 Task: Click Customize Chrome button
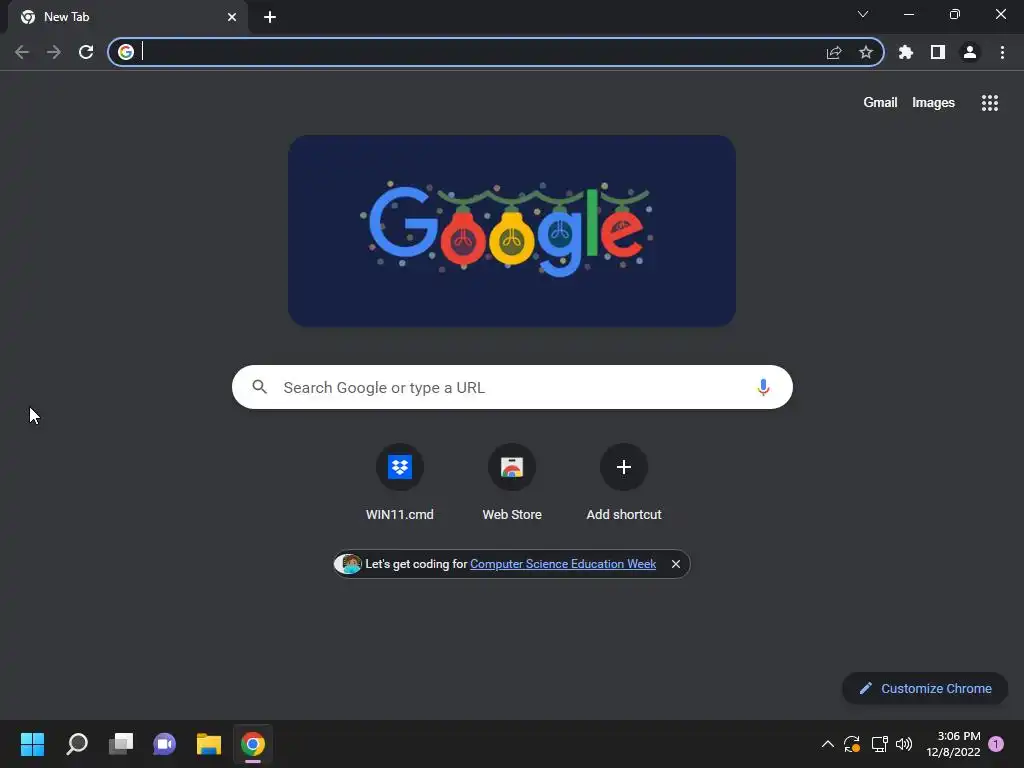(925, 688)
